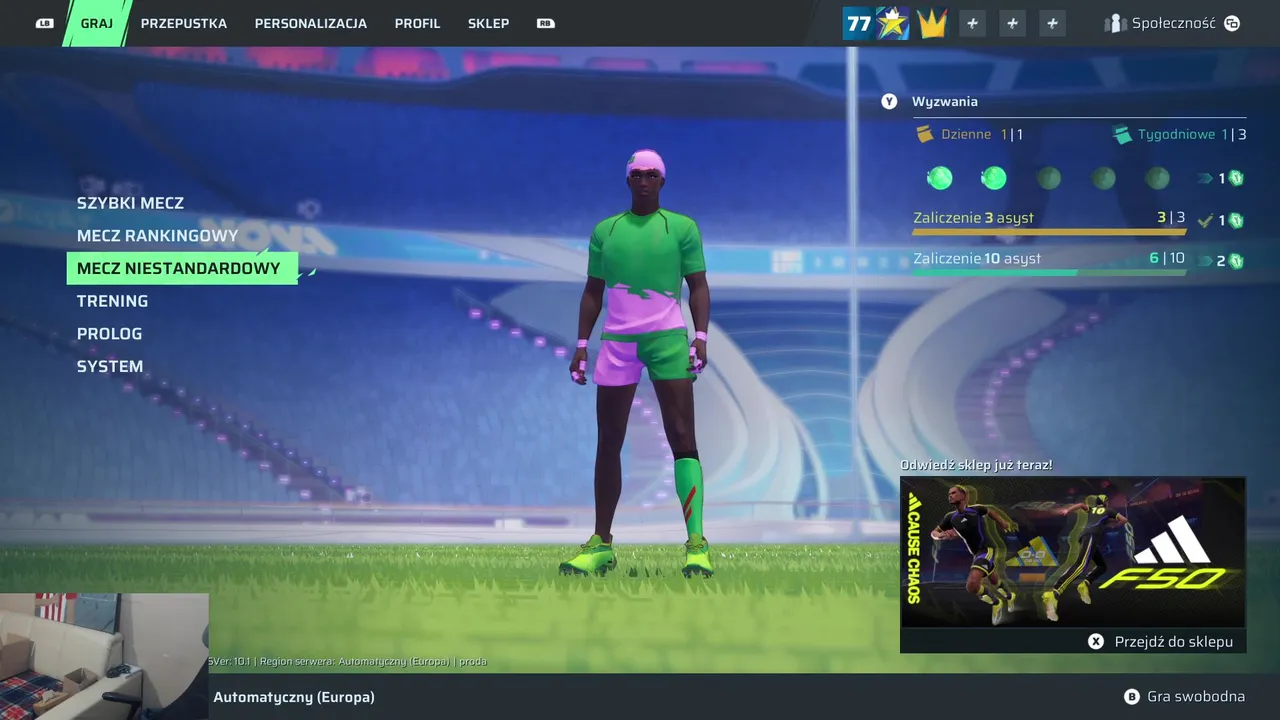Click the controller button icon after Społeczność
The image size is (1280, 720).
pos(1232,23)
